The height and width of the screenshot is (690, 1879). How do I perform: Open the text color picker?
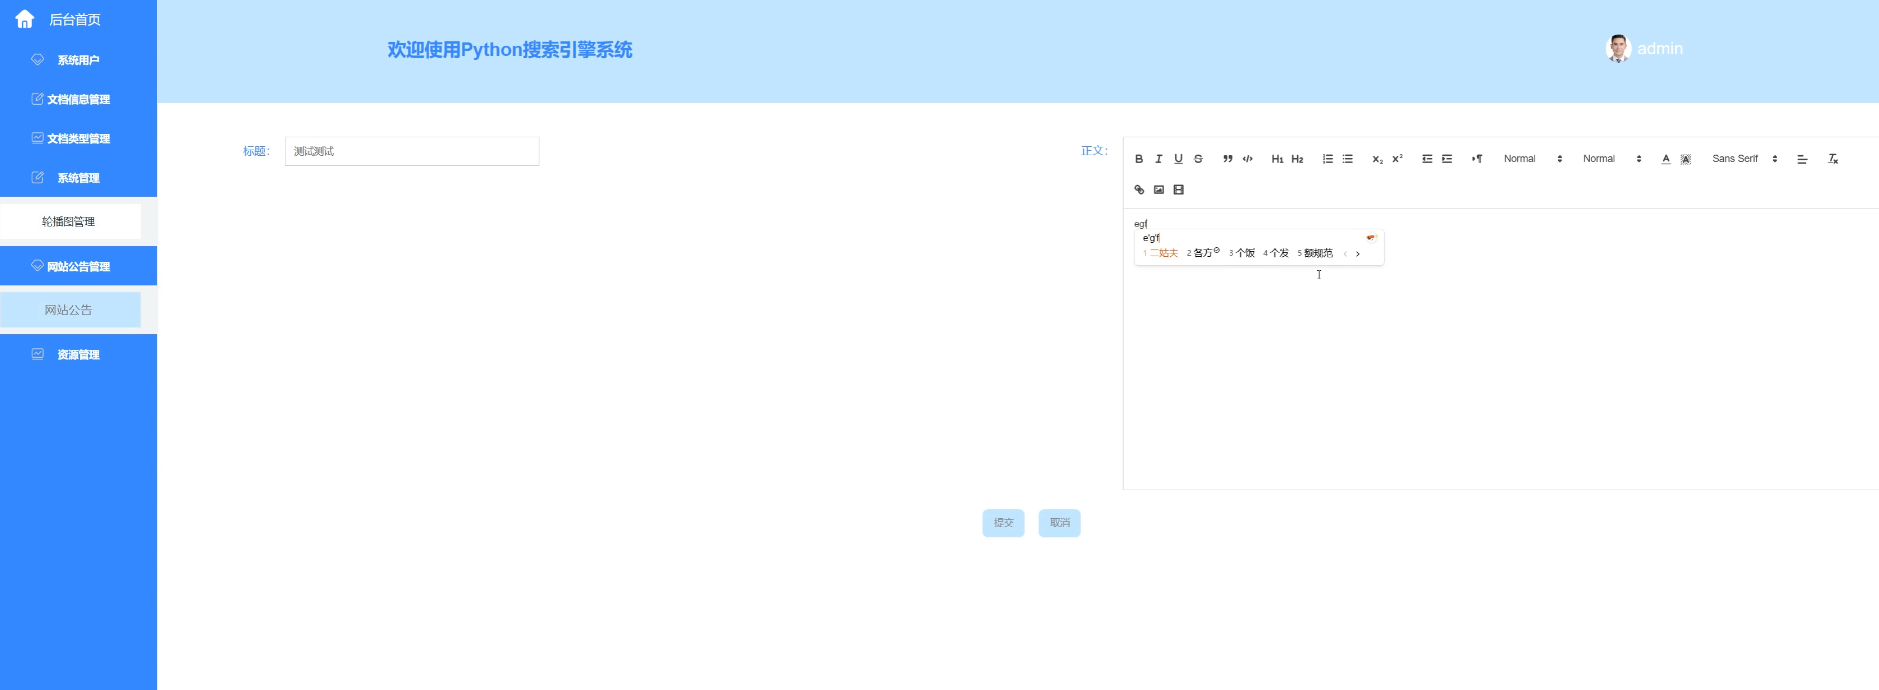1666,159
